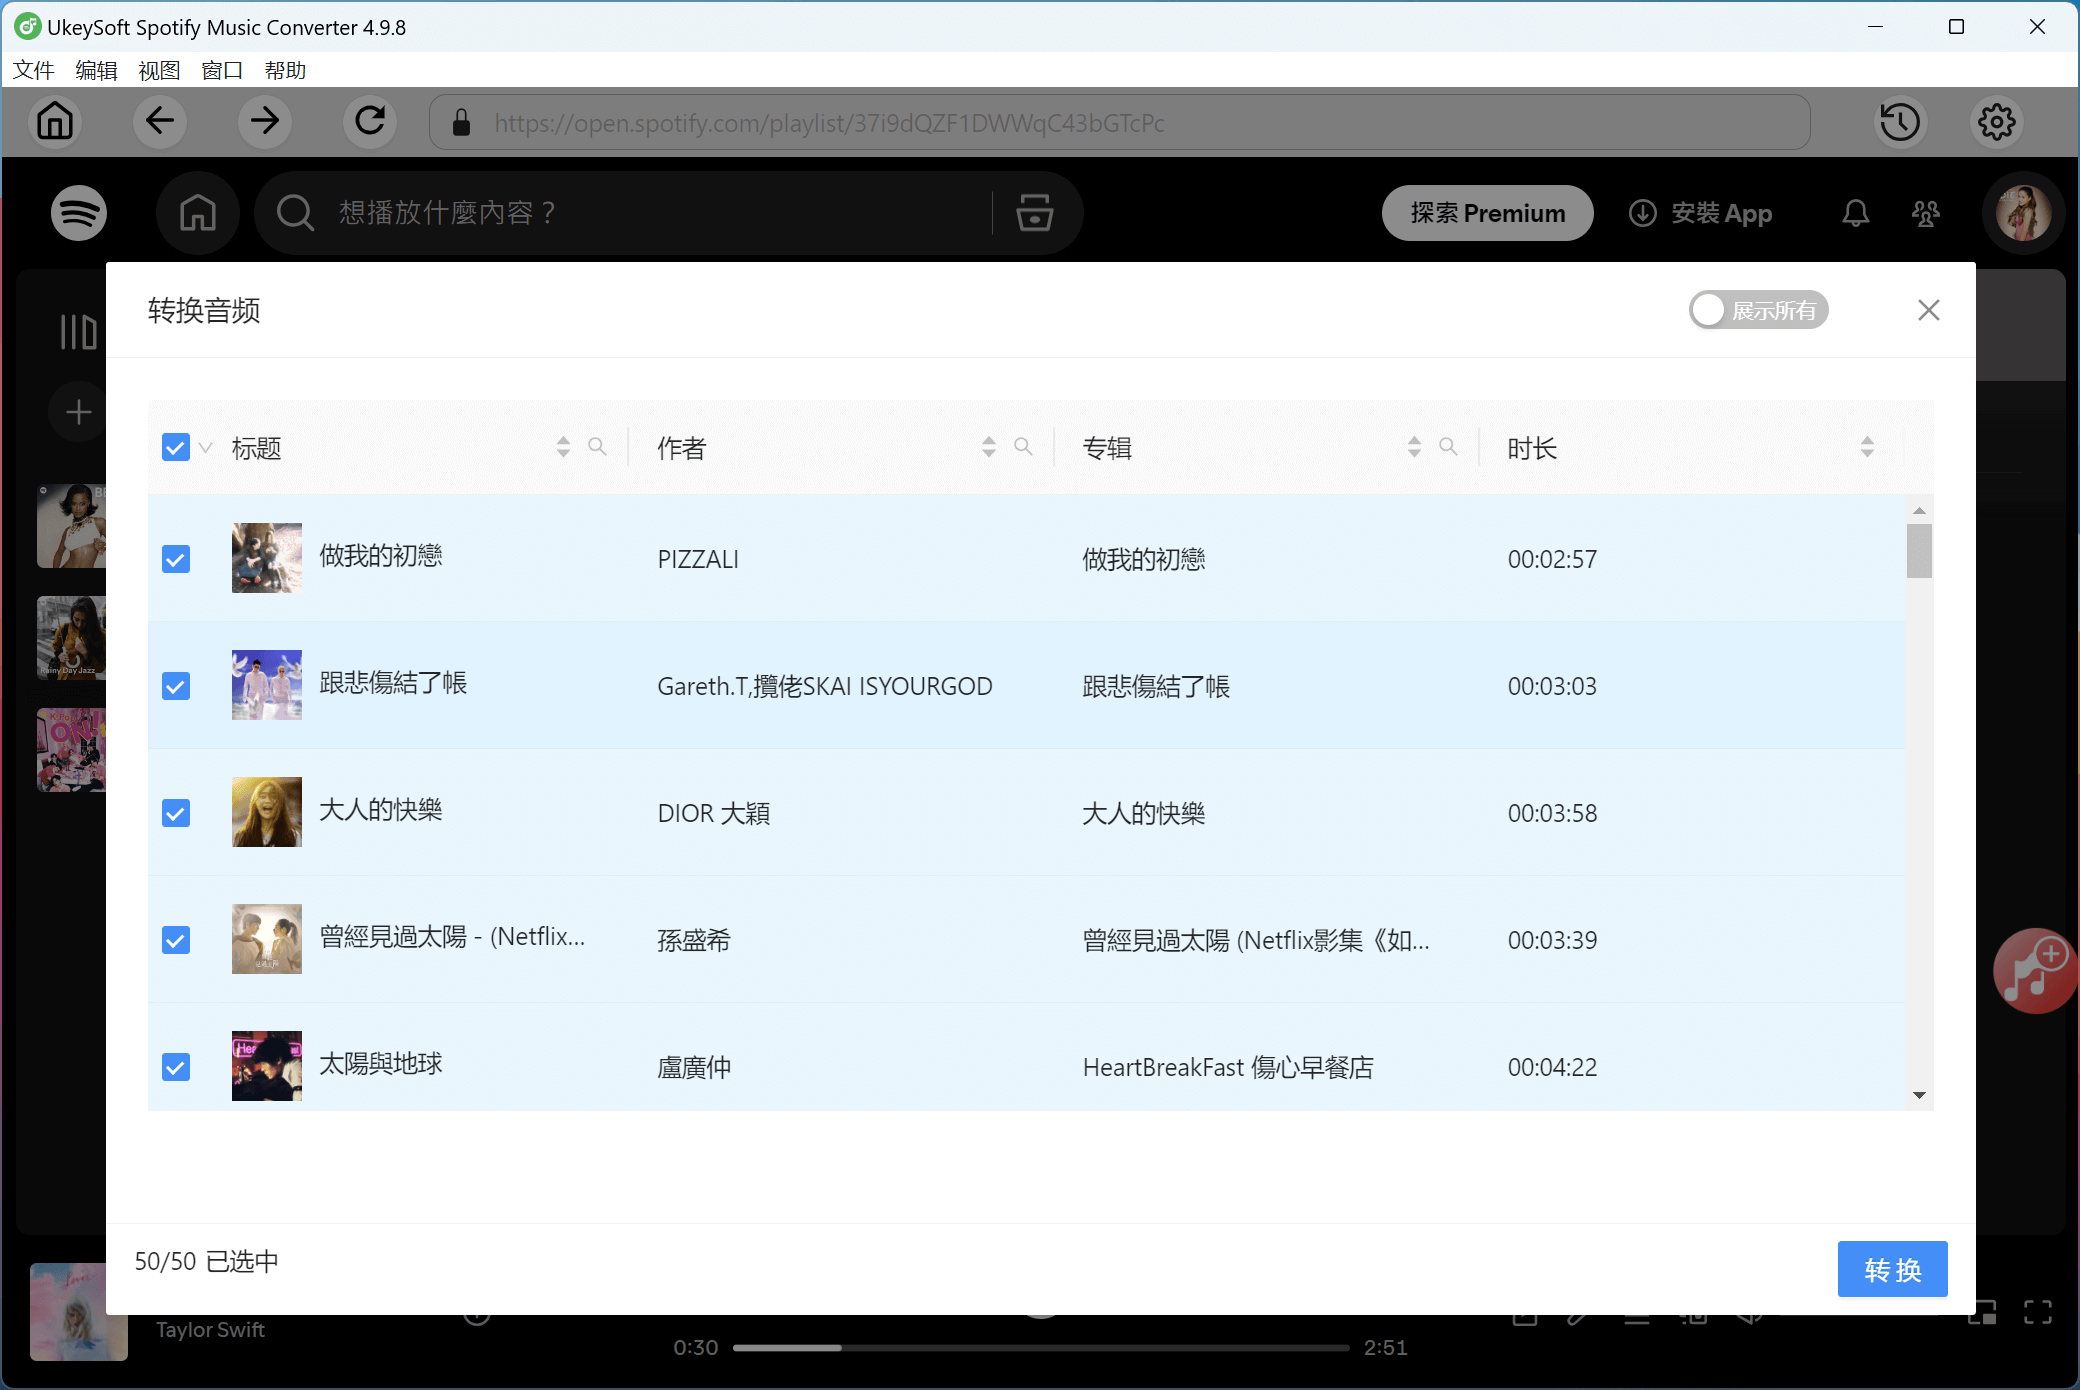This screenshot has height=1390, width=2080.
Task: Reload the Spotify playlist page
Action: click(x=369, y=121)
